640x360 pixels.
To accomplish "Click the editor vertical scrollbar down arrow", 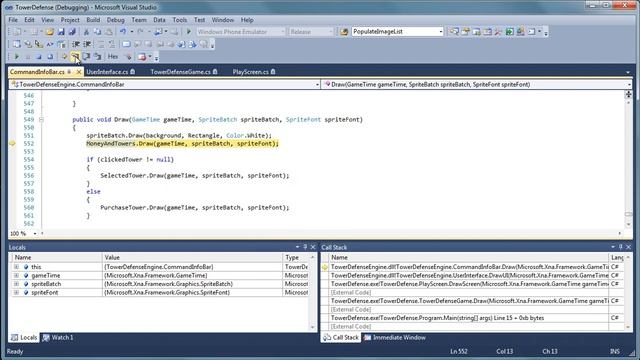I will [x=629, y=224].
